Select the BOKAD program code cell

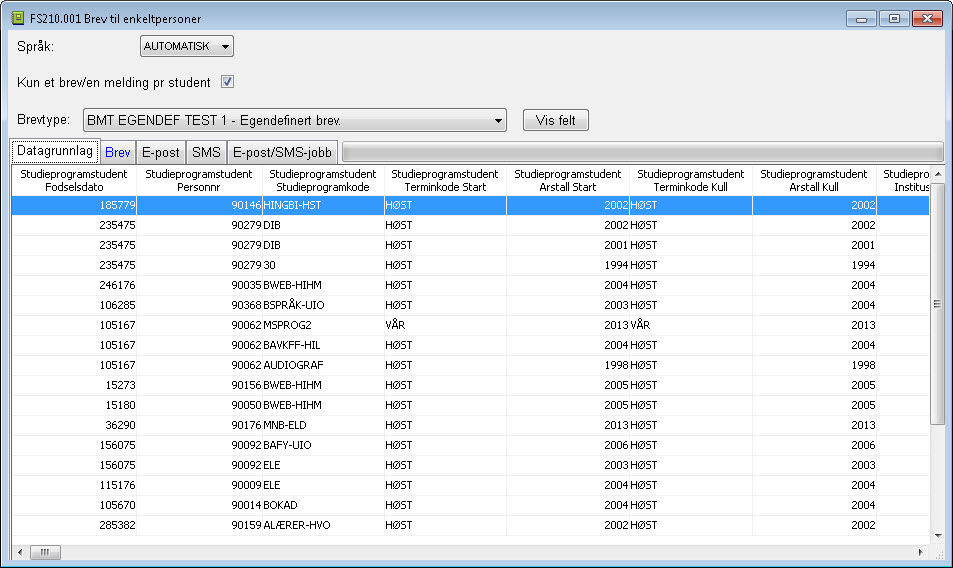323,505
